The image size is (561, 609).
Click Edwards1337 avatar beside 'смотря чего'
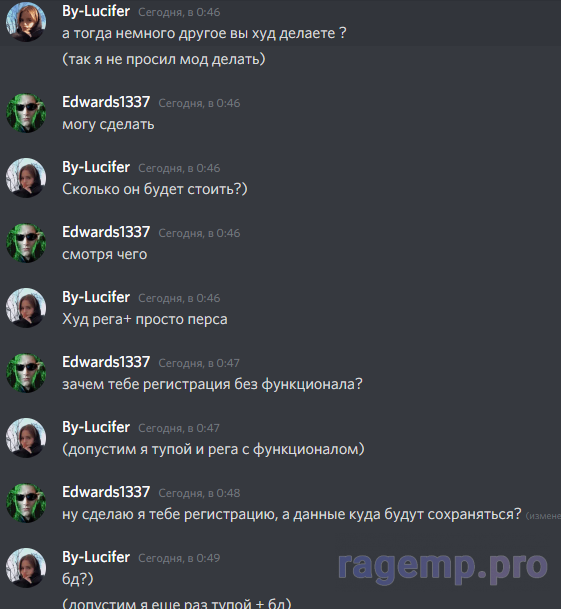[x=26, y=243]
